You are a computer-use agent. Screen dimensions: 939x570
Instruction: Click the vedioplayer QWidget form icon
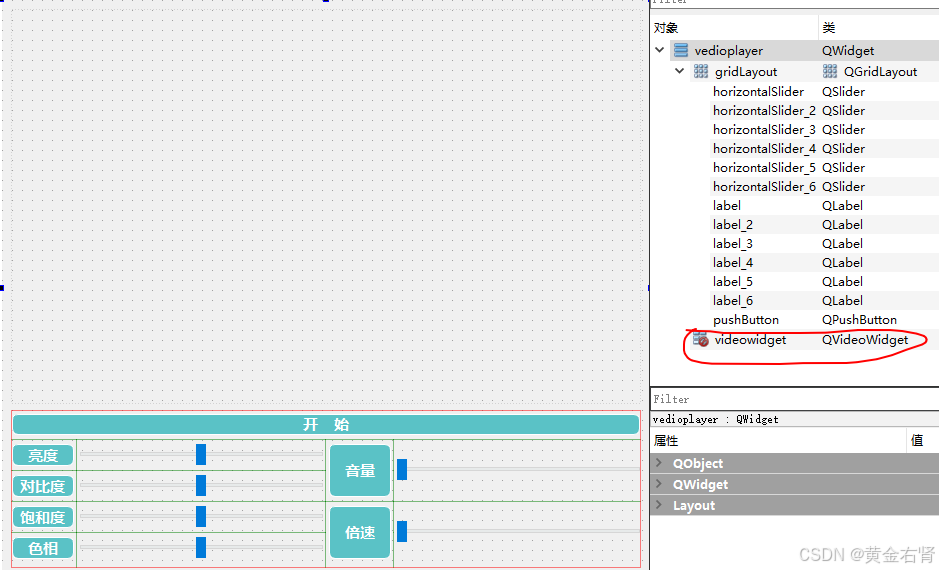tap(681, 50)
